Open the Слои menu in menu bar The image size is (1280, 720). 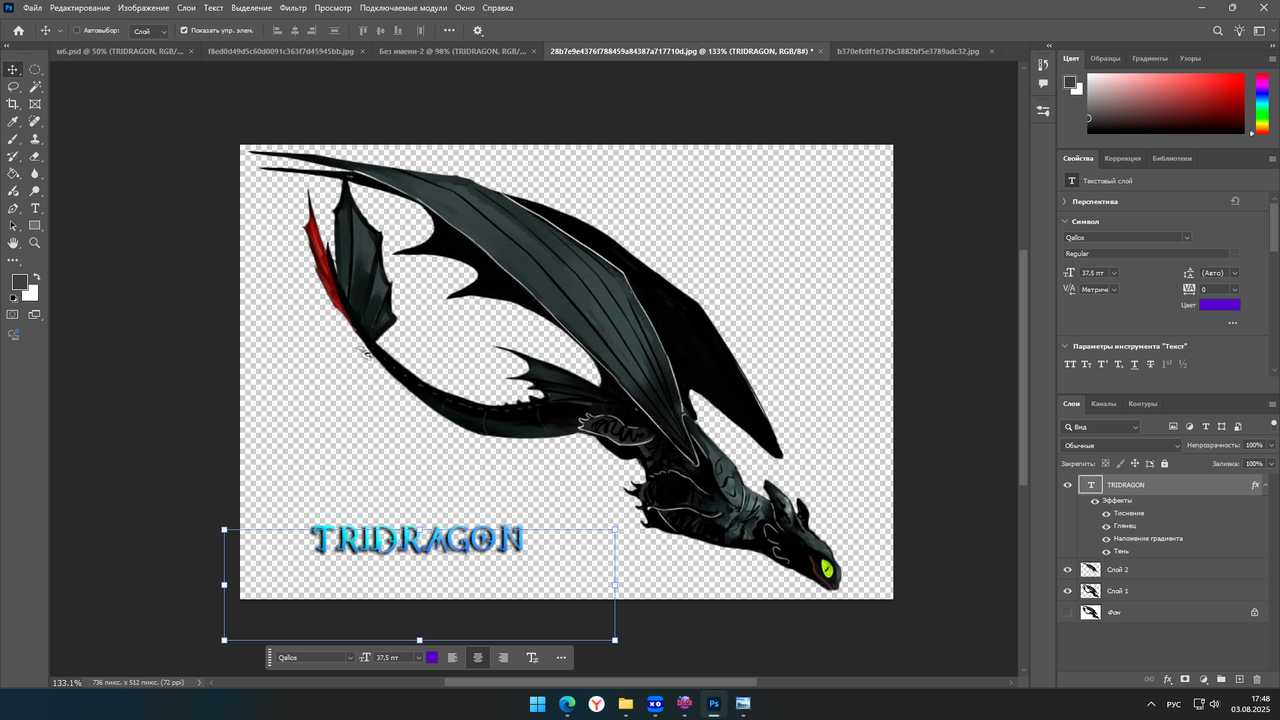(x=186, y=8)
